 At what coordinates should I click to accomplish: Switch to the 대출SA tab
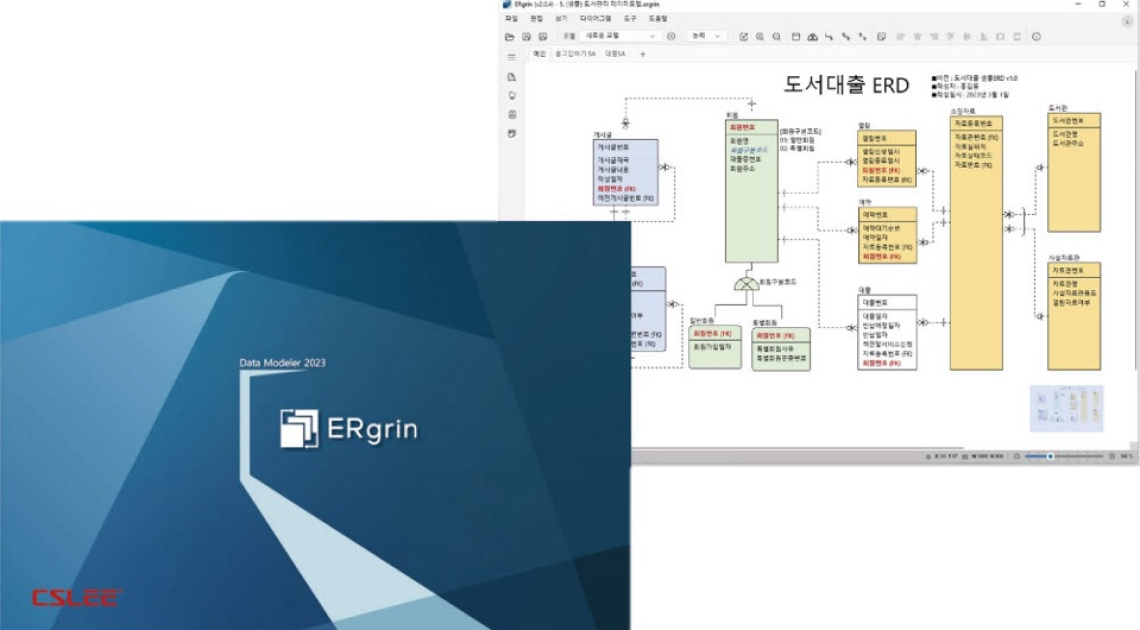[615, 54]
